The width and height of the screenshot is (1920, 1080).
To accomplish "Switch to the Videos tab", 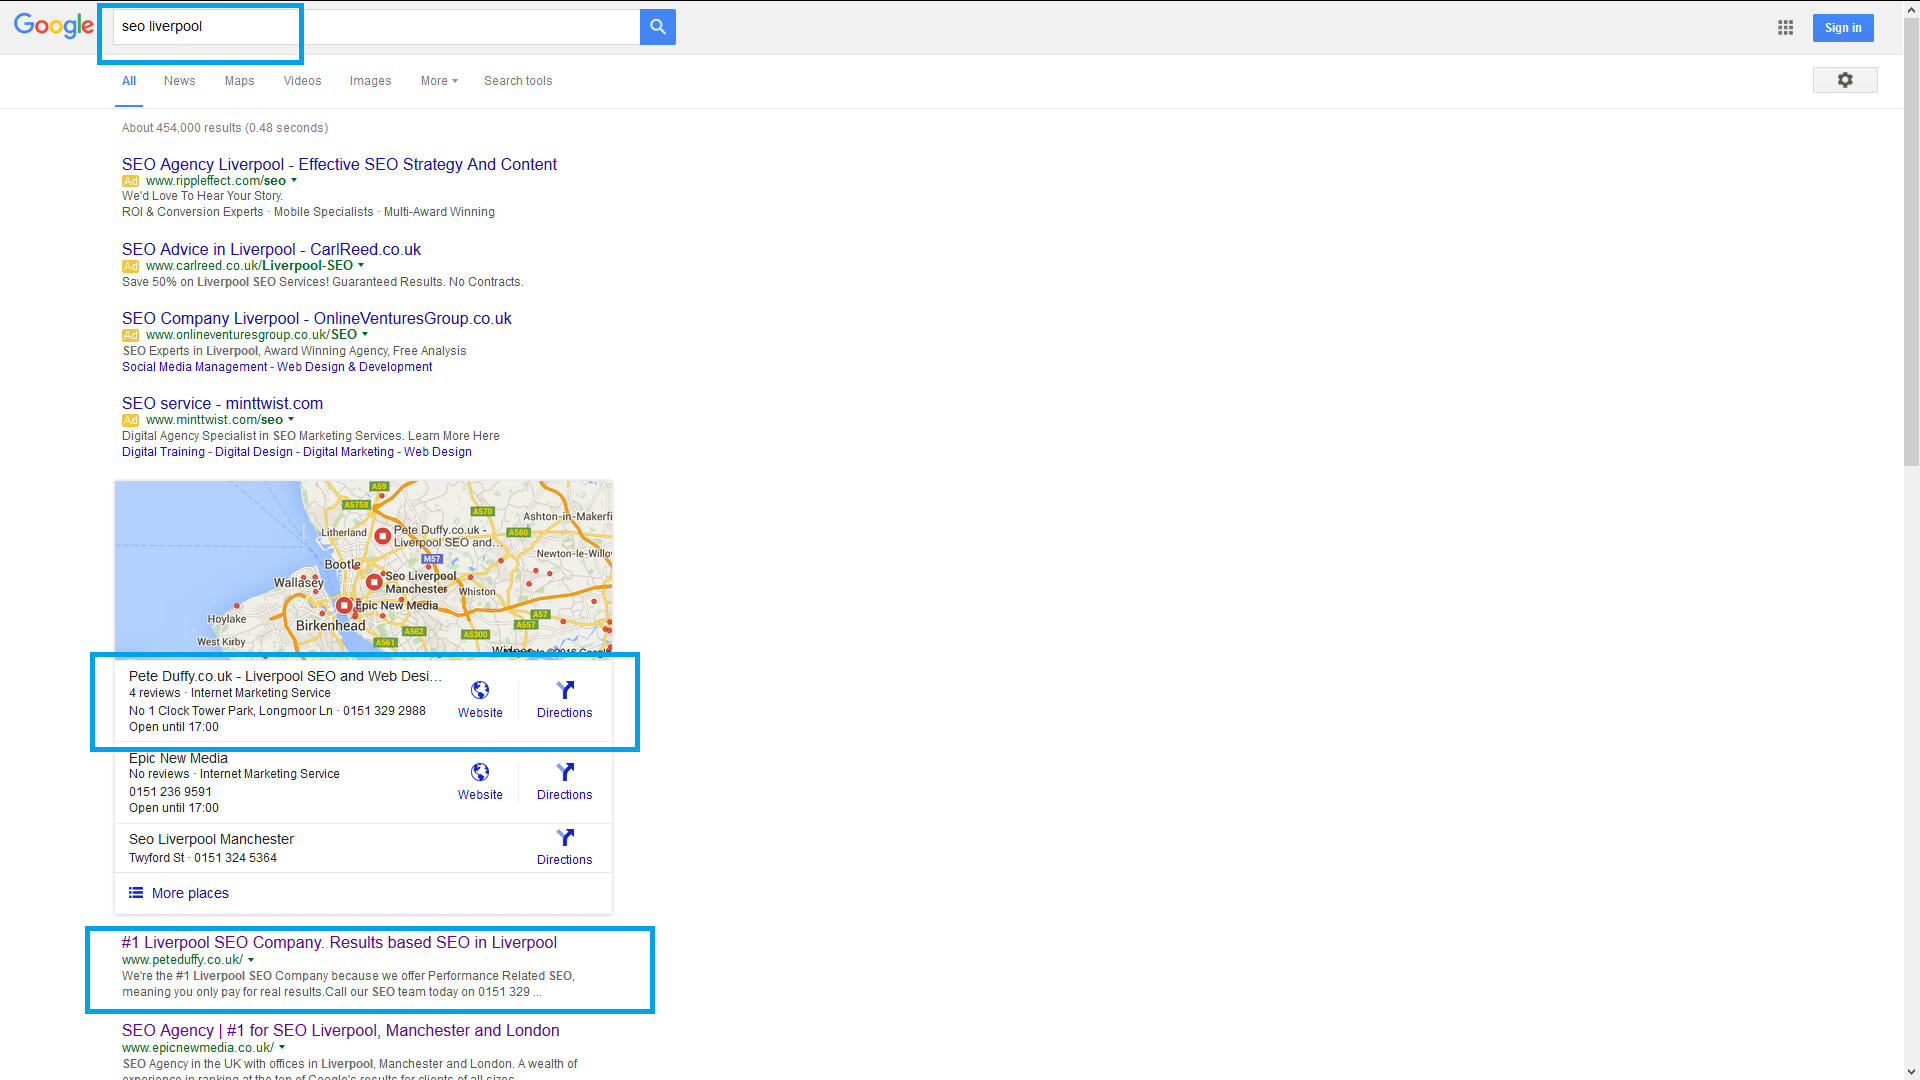I will click(302, 81).
